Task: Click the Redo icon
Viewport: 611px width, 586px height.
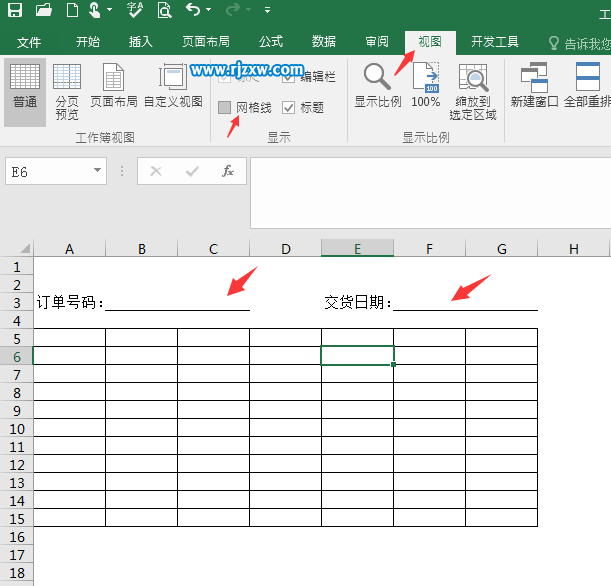Action: click(233, 9)
